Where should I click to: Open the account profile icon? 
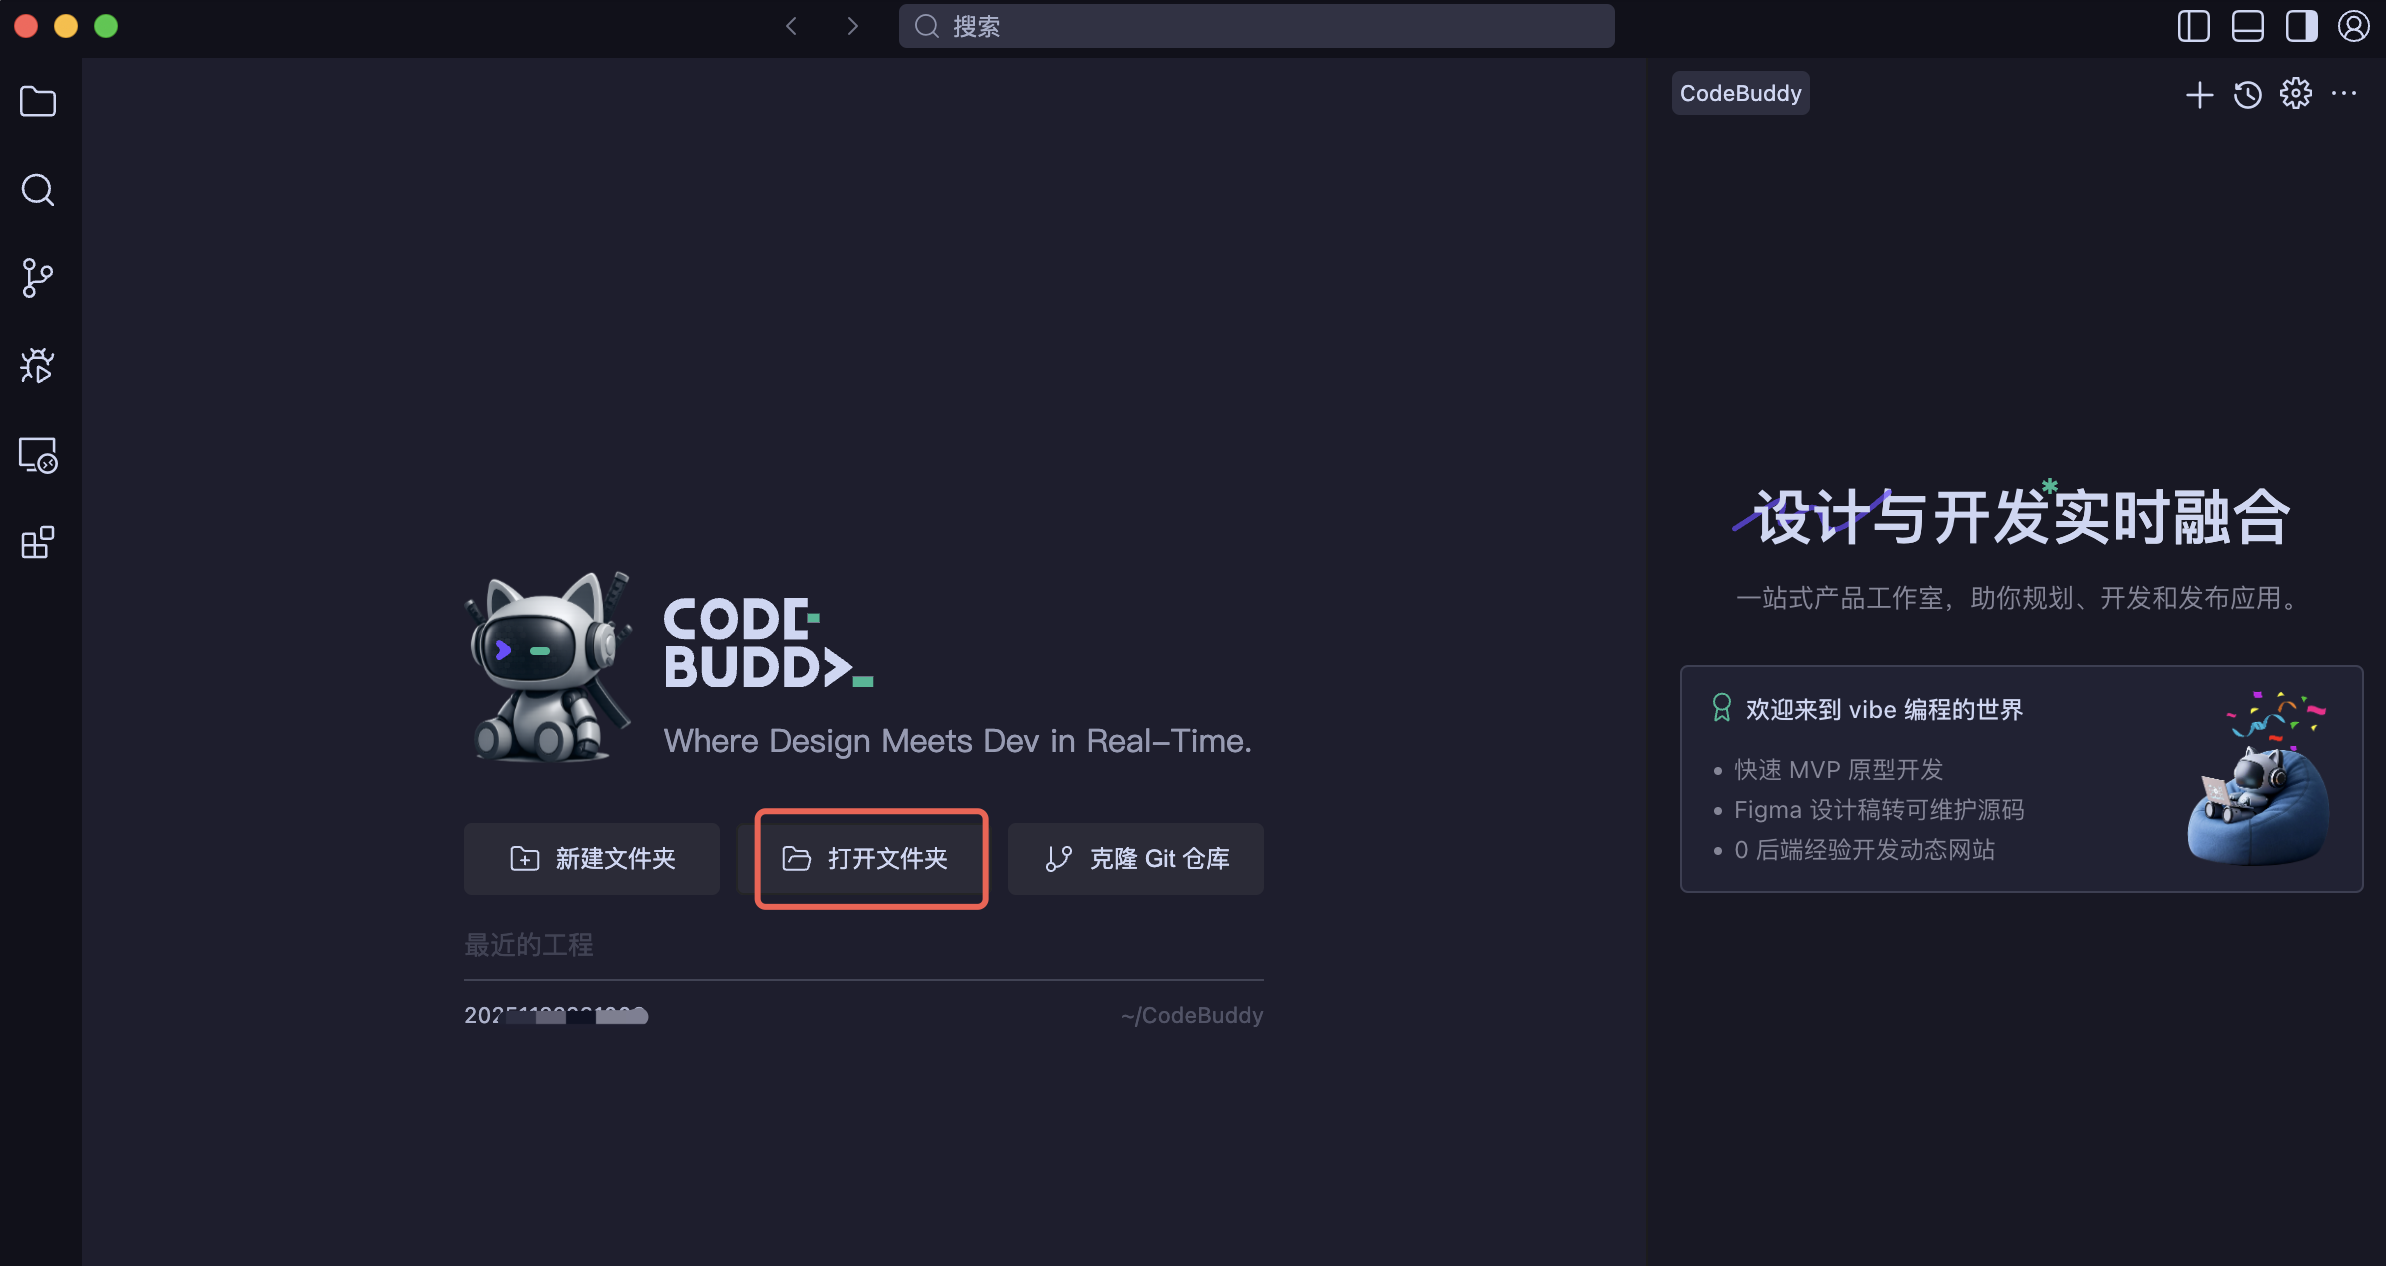pyautogui.click(x=2353, y=26)
